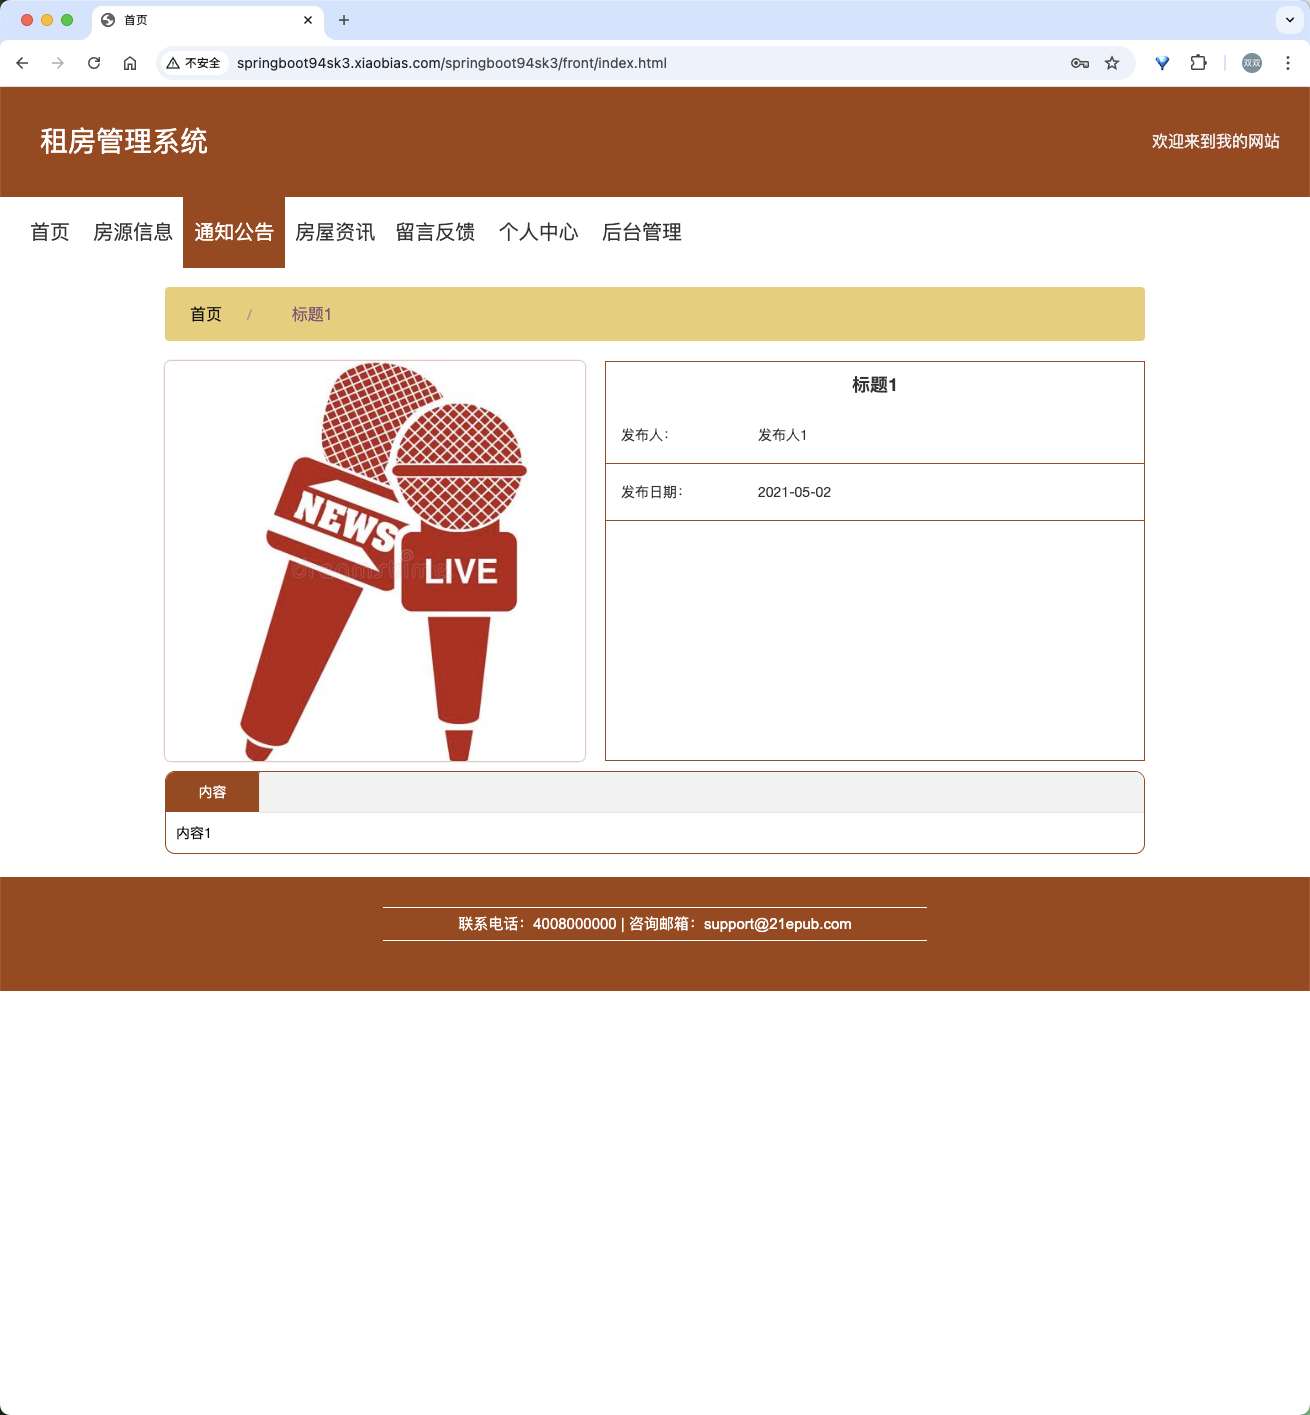Image resolution: width=1310 pixels, height=1415 pixels.
Task: Reload the page with the refresh icon
Action: click(x=94, y=63)
